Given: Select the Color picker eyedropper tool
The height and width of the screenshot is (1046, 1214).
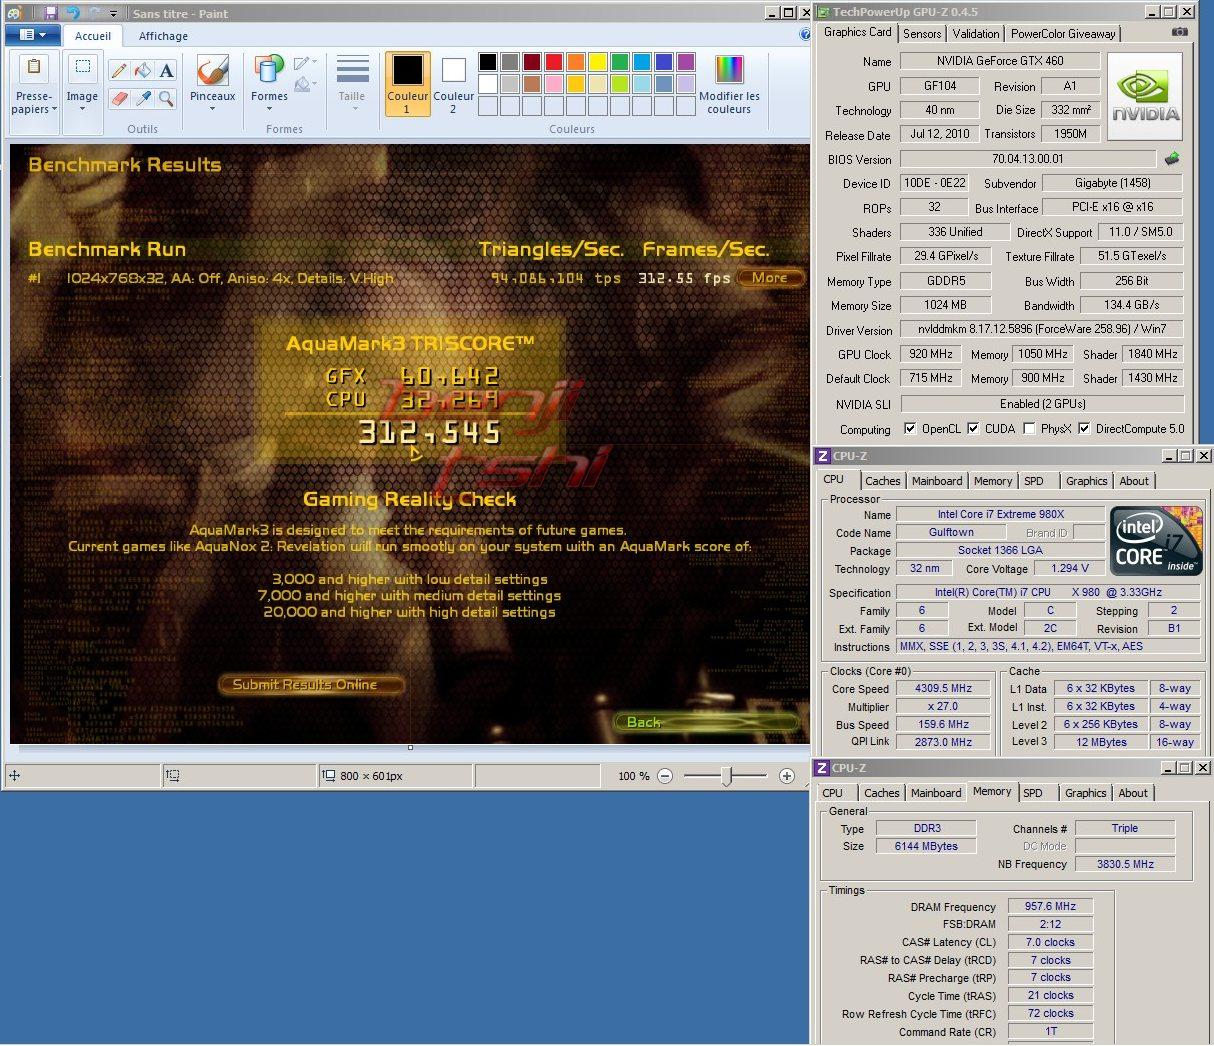Looking at the screenshot, I should (143, 98).
